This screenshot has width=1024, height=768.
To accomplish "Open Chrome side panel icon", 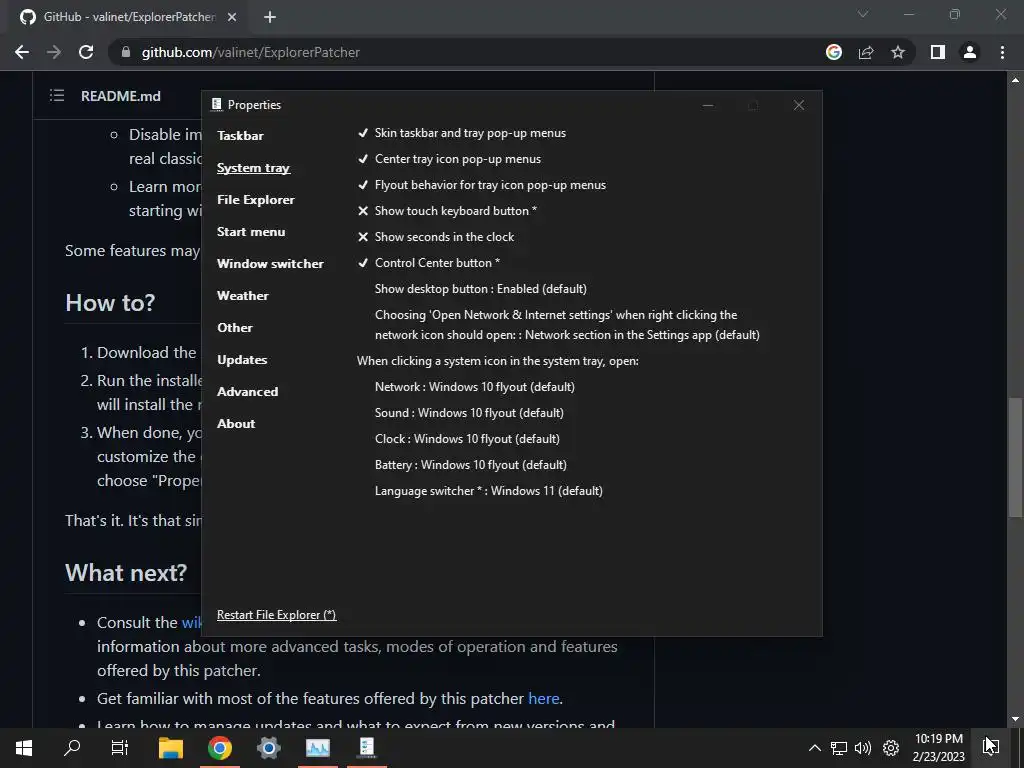I will coord(938,52).
